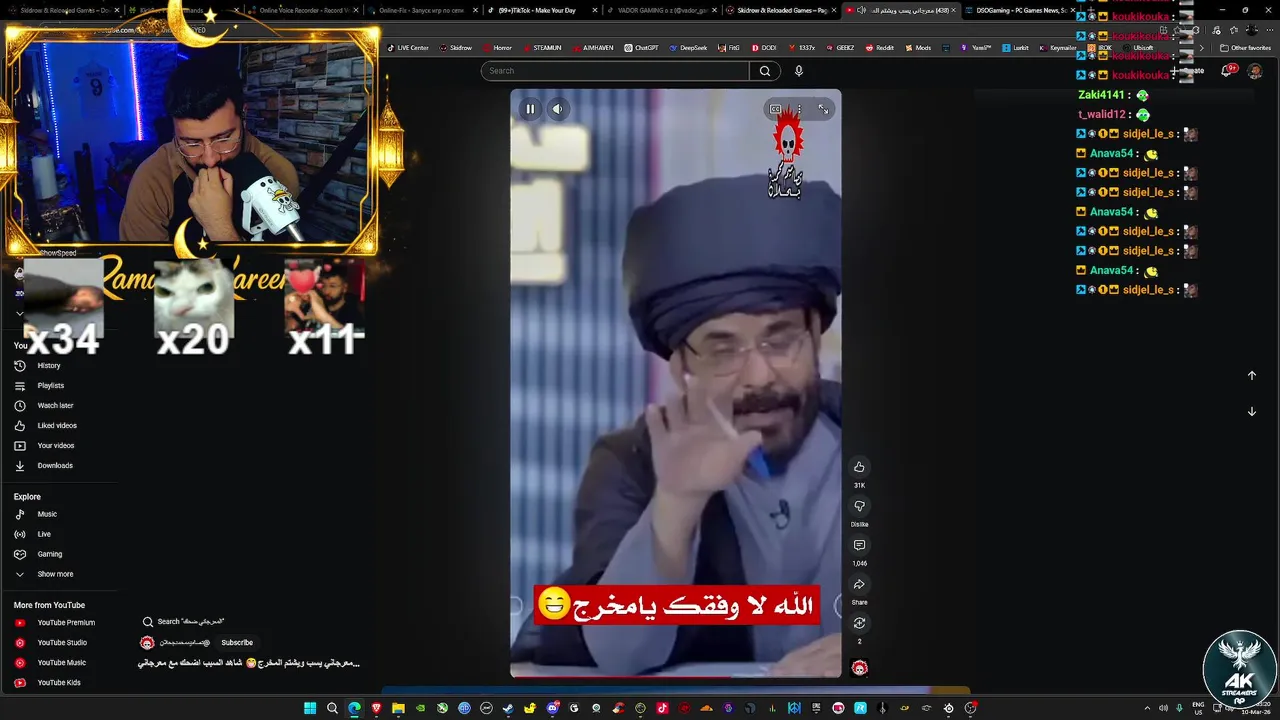This screenshot has height=720, width=1280.
Task: Open Brave browser from the taskbar
Action: pyautogui.click(x=376, y=708)
